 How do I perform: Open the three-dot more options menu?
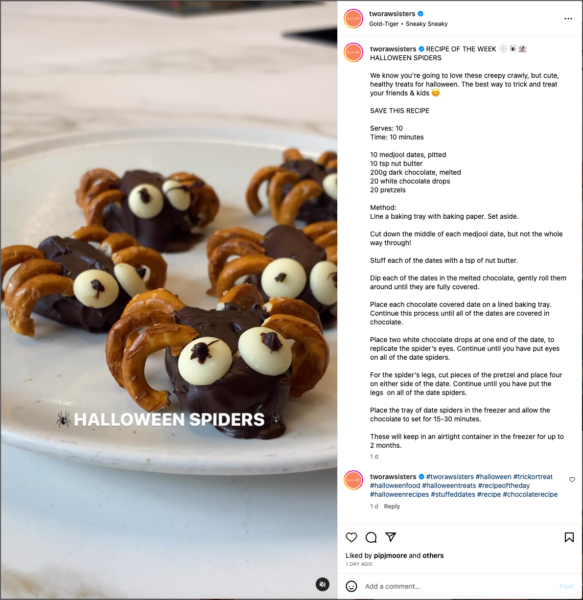568,19
